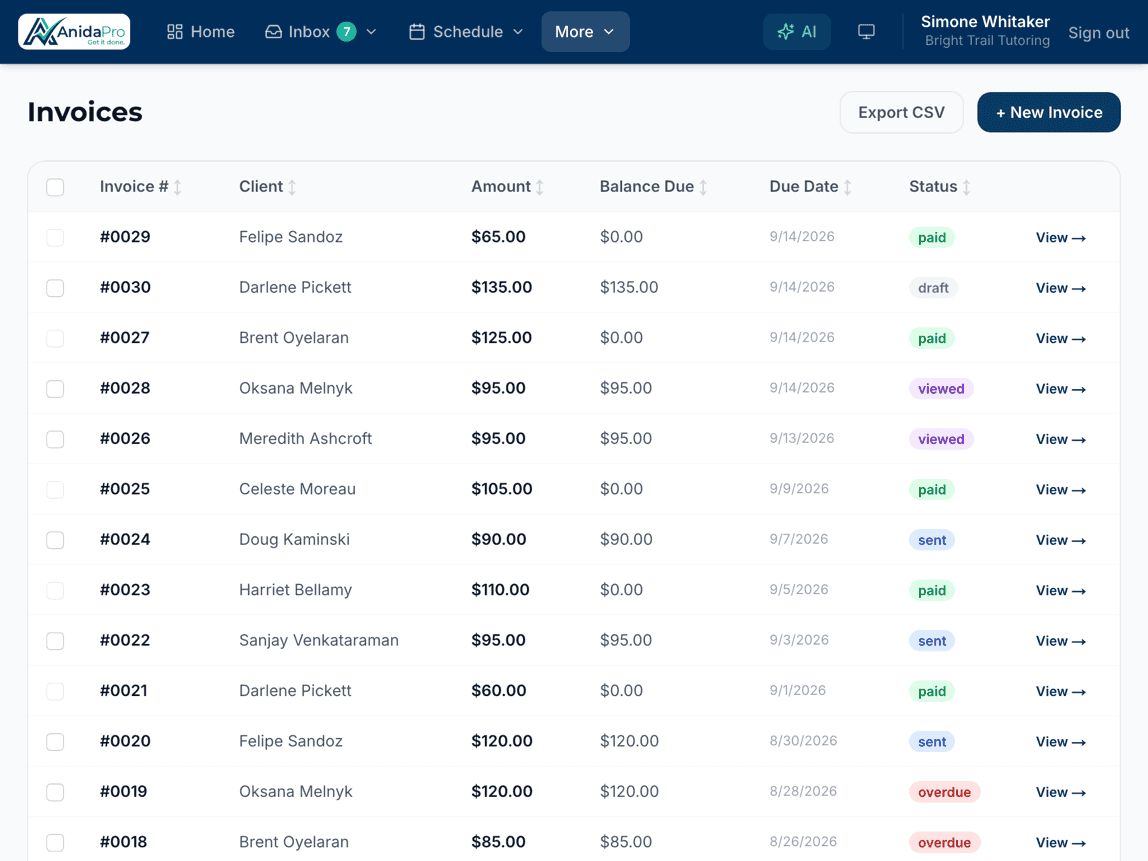
Task: Click client name Meredith Ashcroft
Action: coord(305,439)
